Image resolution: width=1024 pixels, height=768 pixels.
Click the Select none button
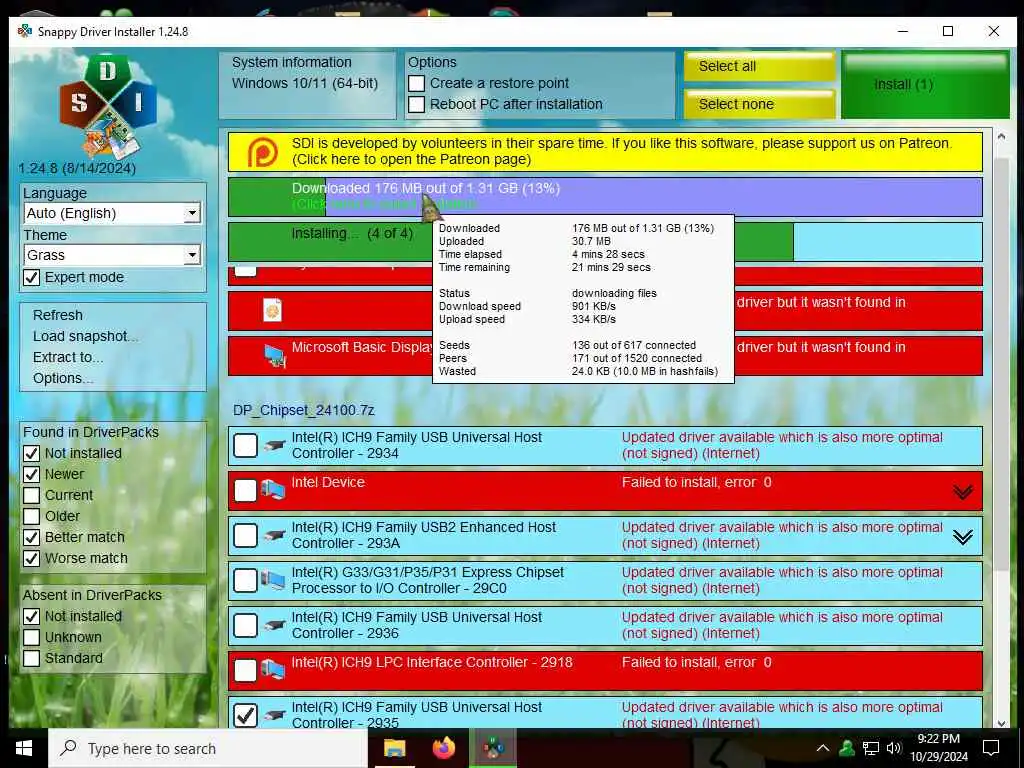(x=760, y=104)
